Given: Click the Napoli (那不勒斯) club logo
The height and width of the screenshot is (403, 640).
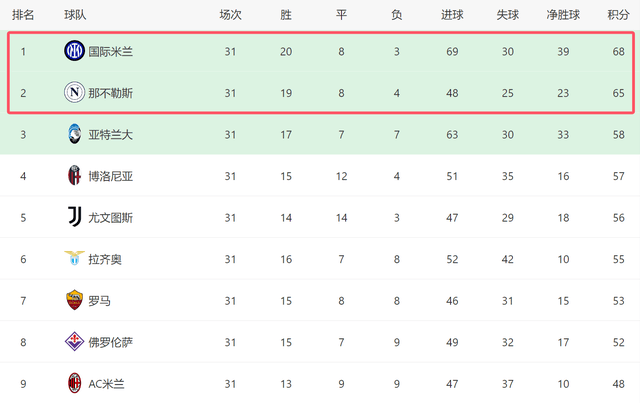Looking at the screenshot, I should pyautogui.click(x=74, y=93).
